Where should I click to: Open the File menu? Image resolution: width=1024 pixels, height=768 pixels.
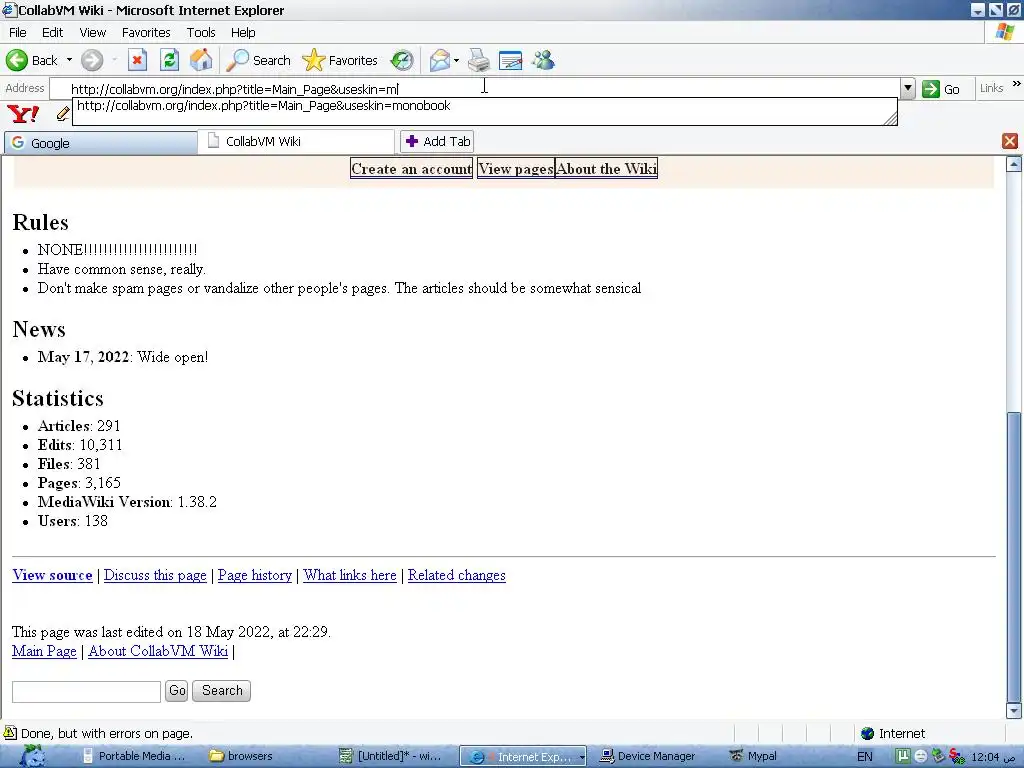[18, 33]
